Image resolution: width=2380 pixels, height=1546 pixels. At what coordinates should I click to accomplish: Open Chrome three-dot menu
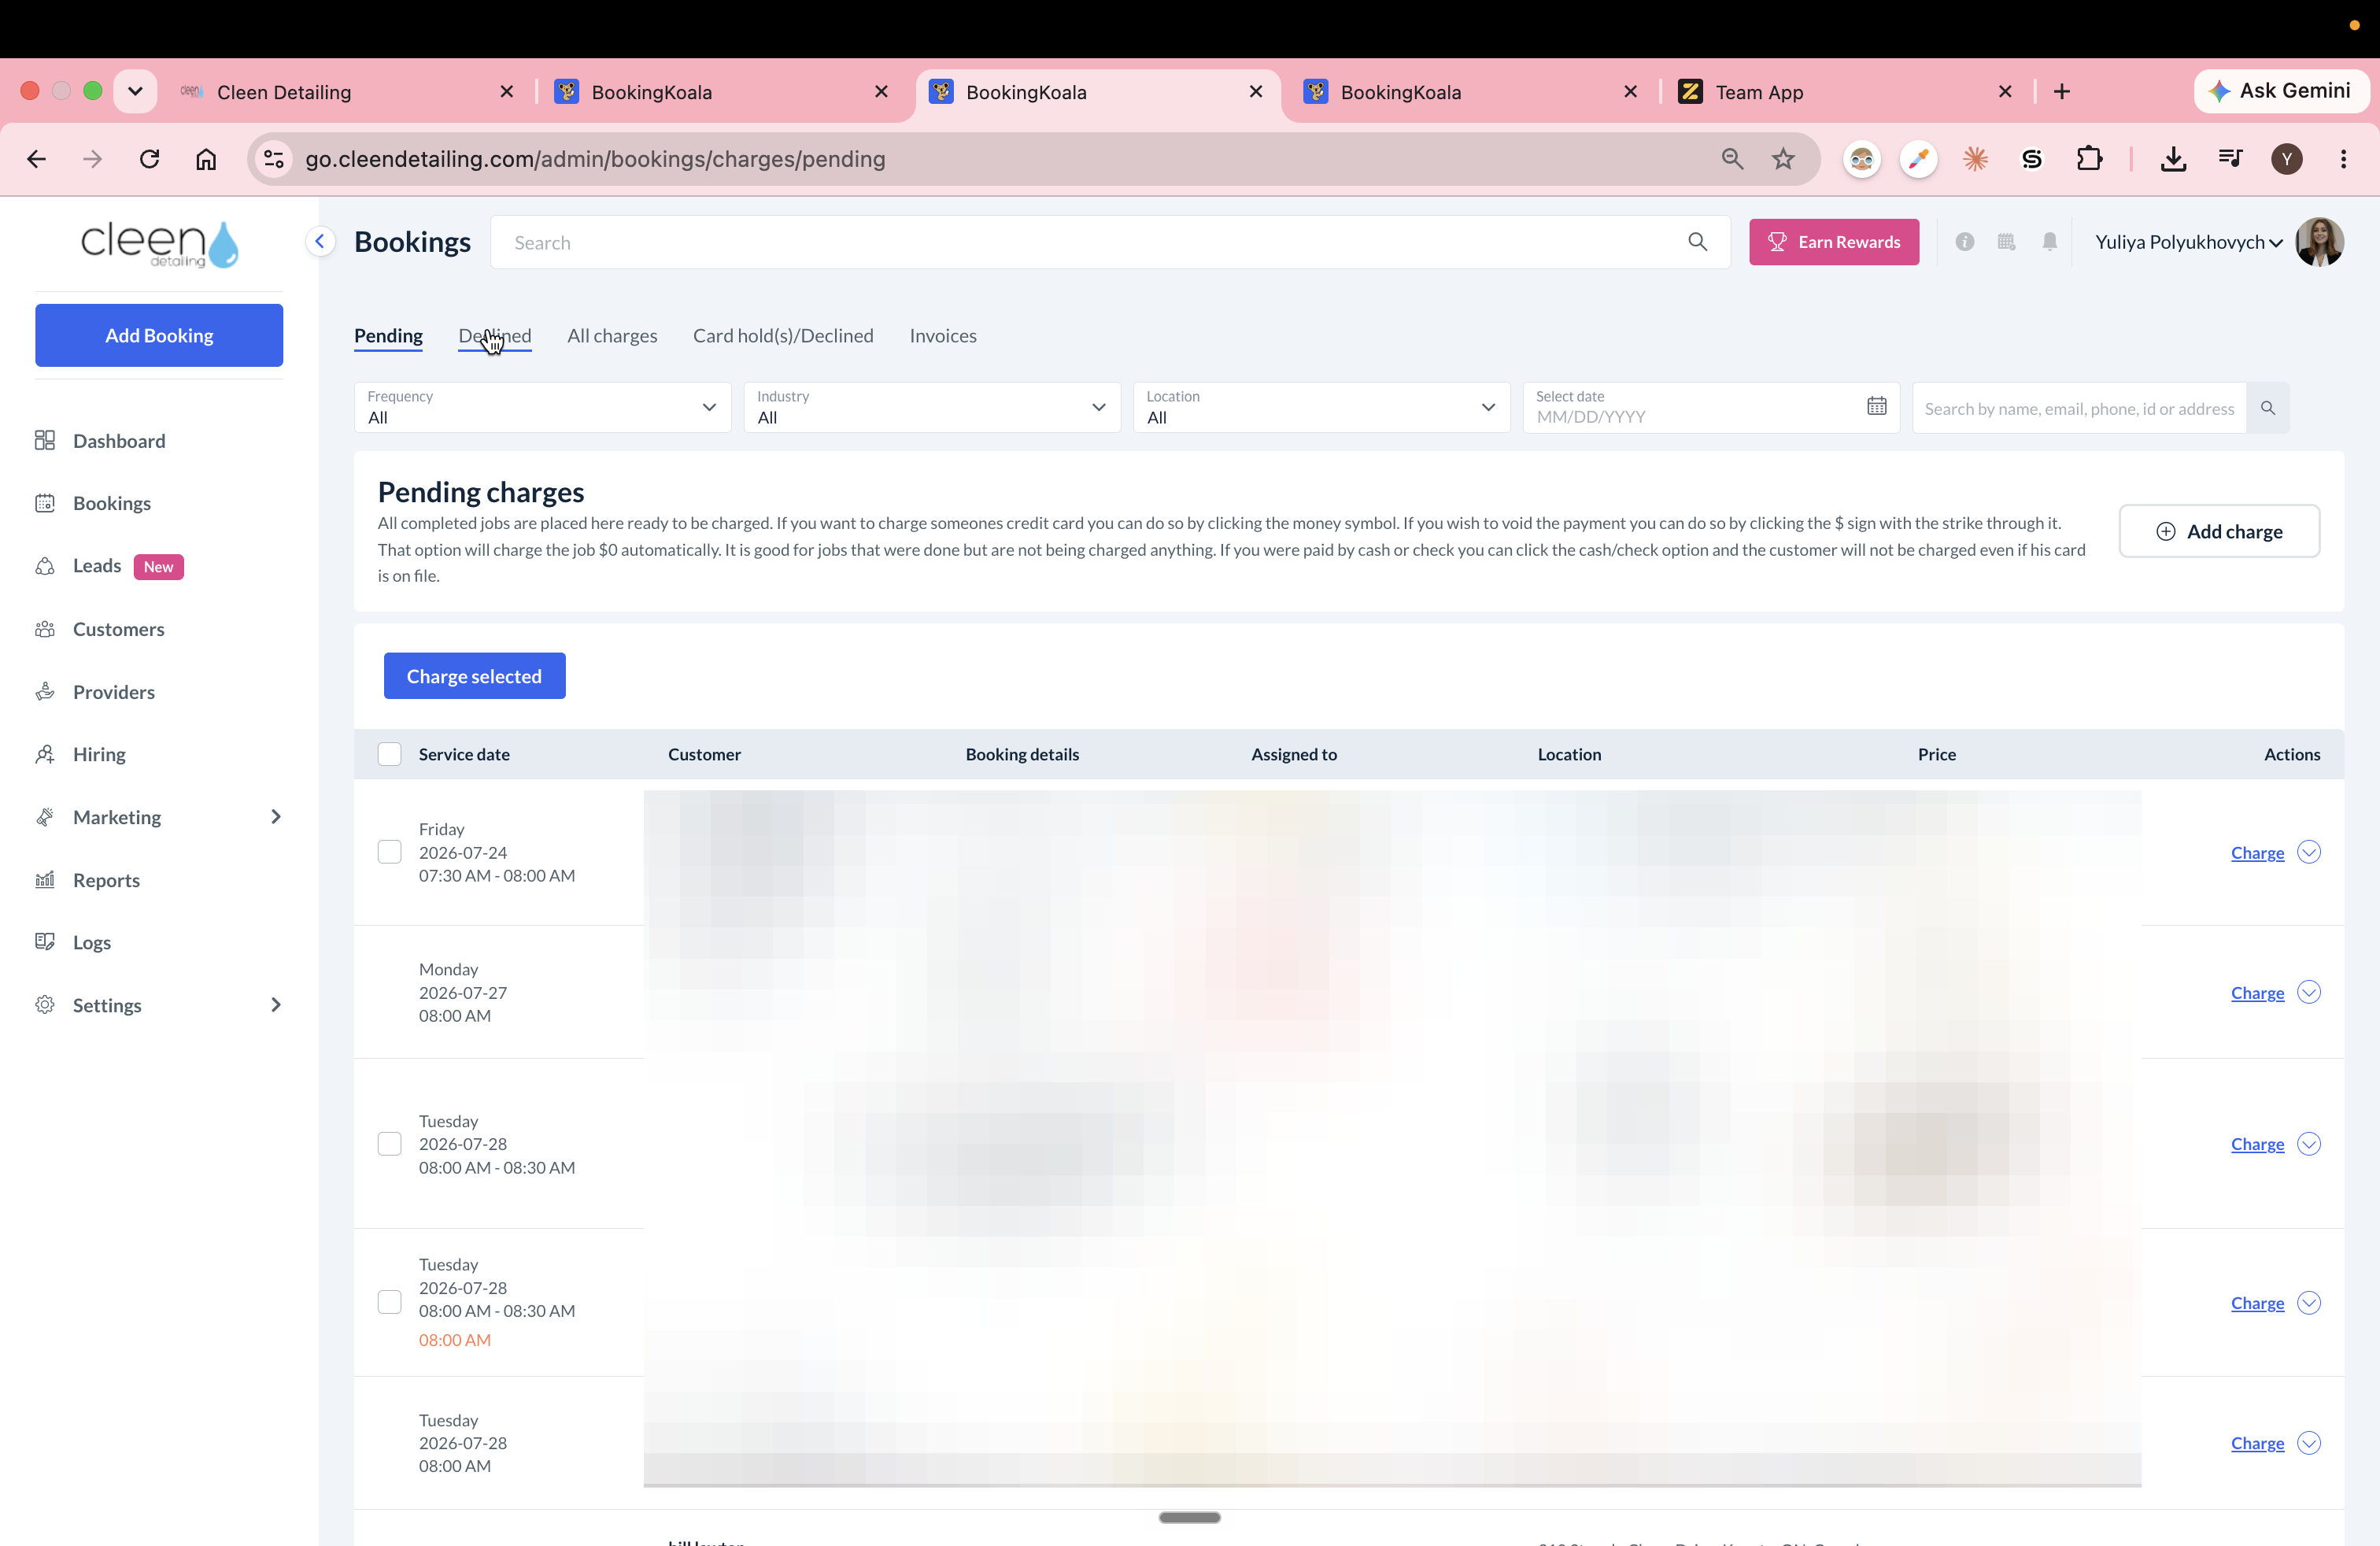2343,159
